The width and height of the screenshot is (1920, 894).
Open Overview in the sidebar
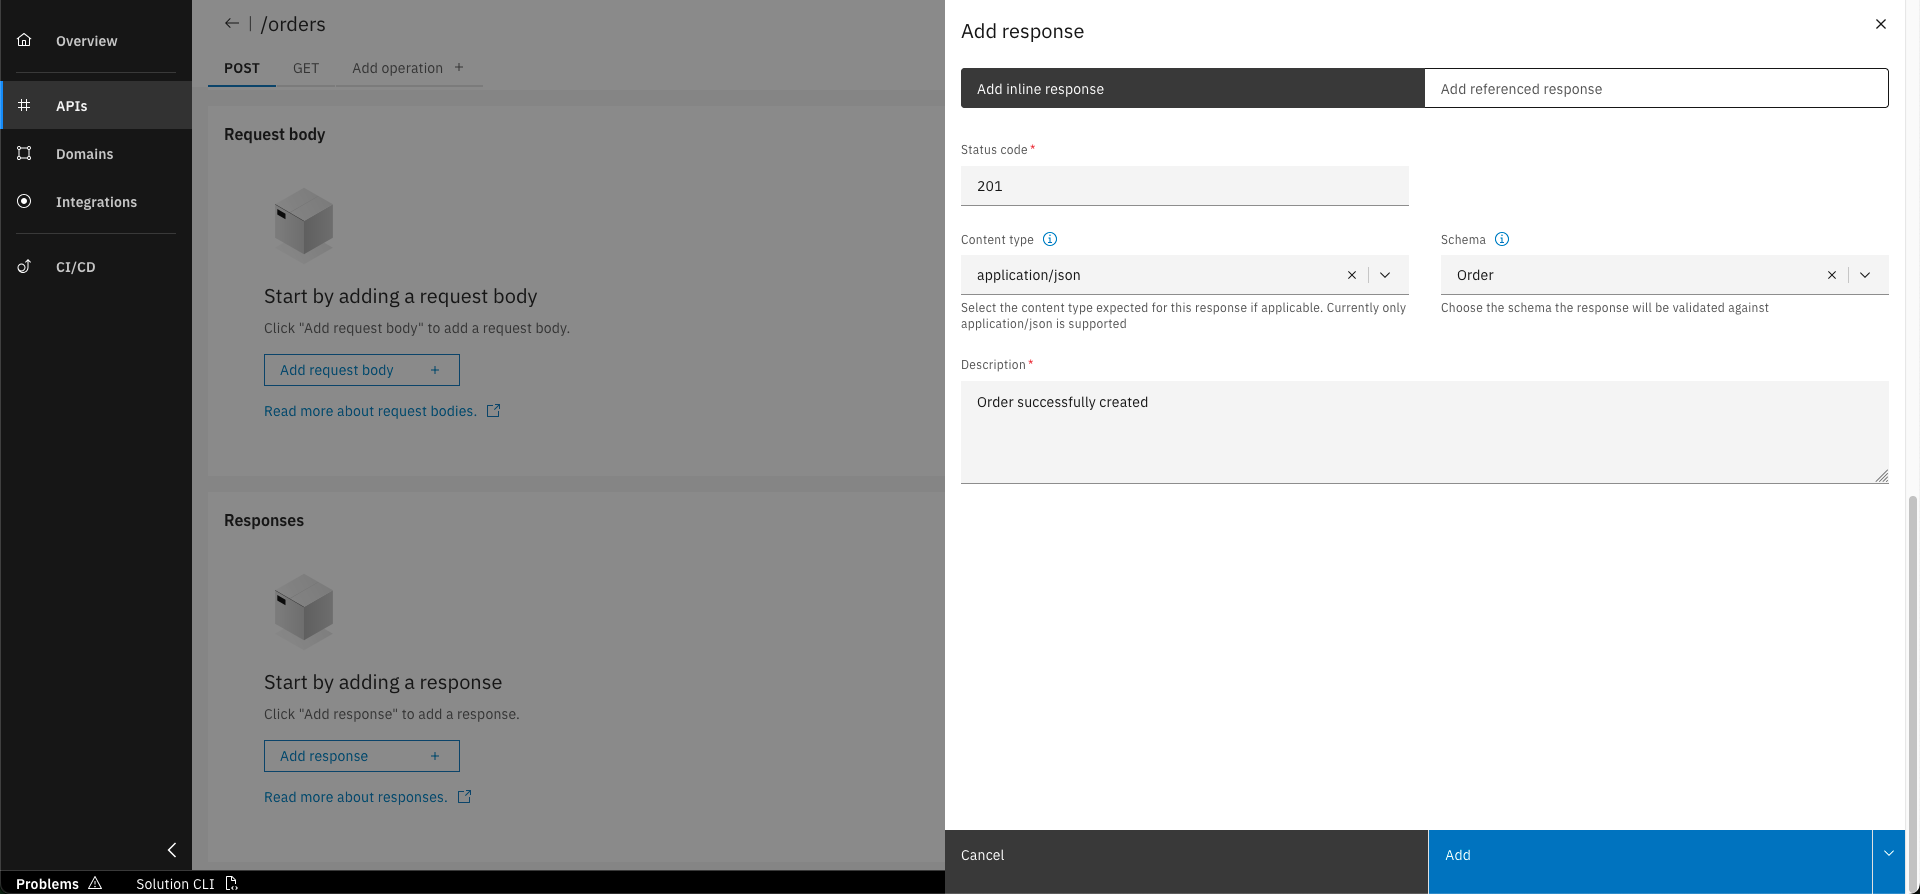pyautogui.click(x=96, y=40)
